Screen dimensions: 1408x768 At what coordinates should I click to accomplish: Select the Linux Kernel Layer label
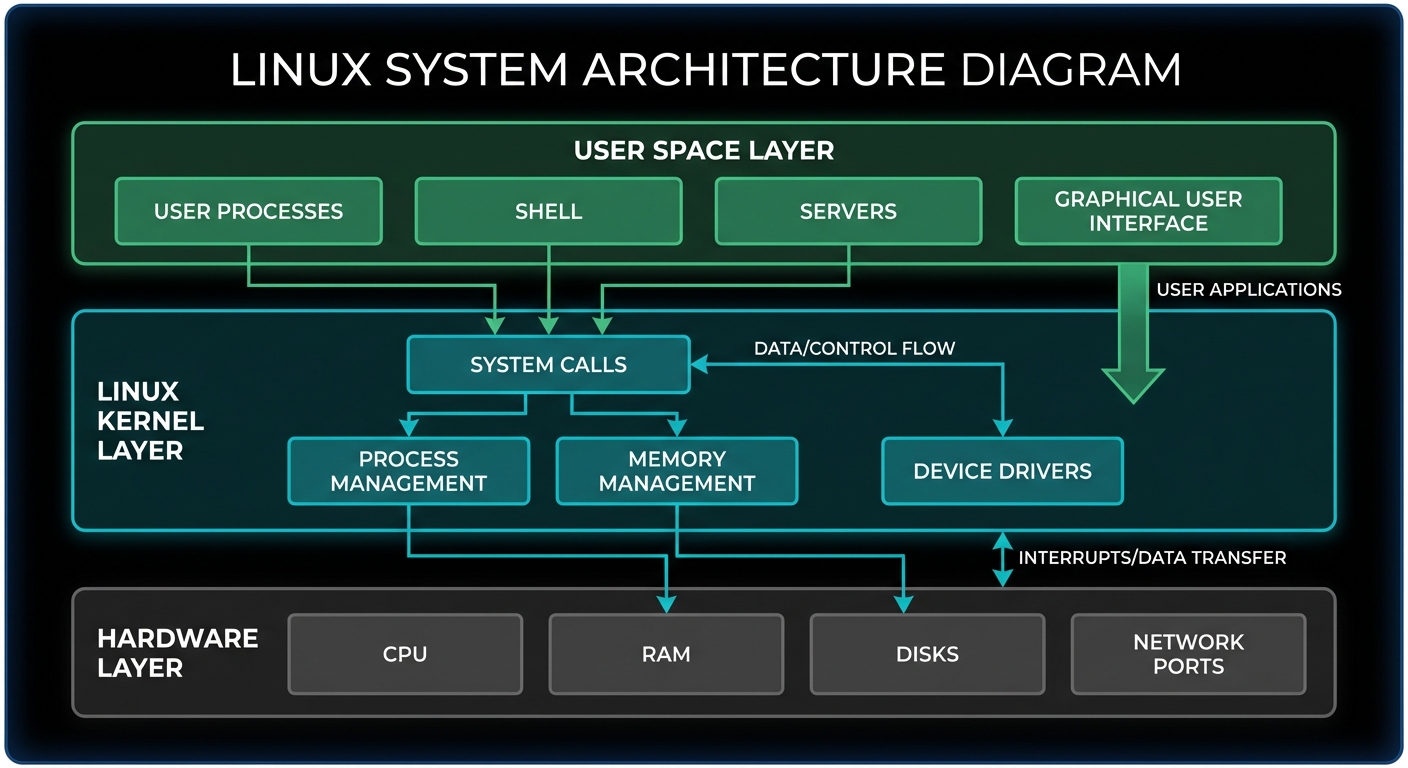(150, 421)
